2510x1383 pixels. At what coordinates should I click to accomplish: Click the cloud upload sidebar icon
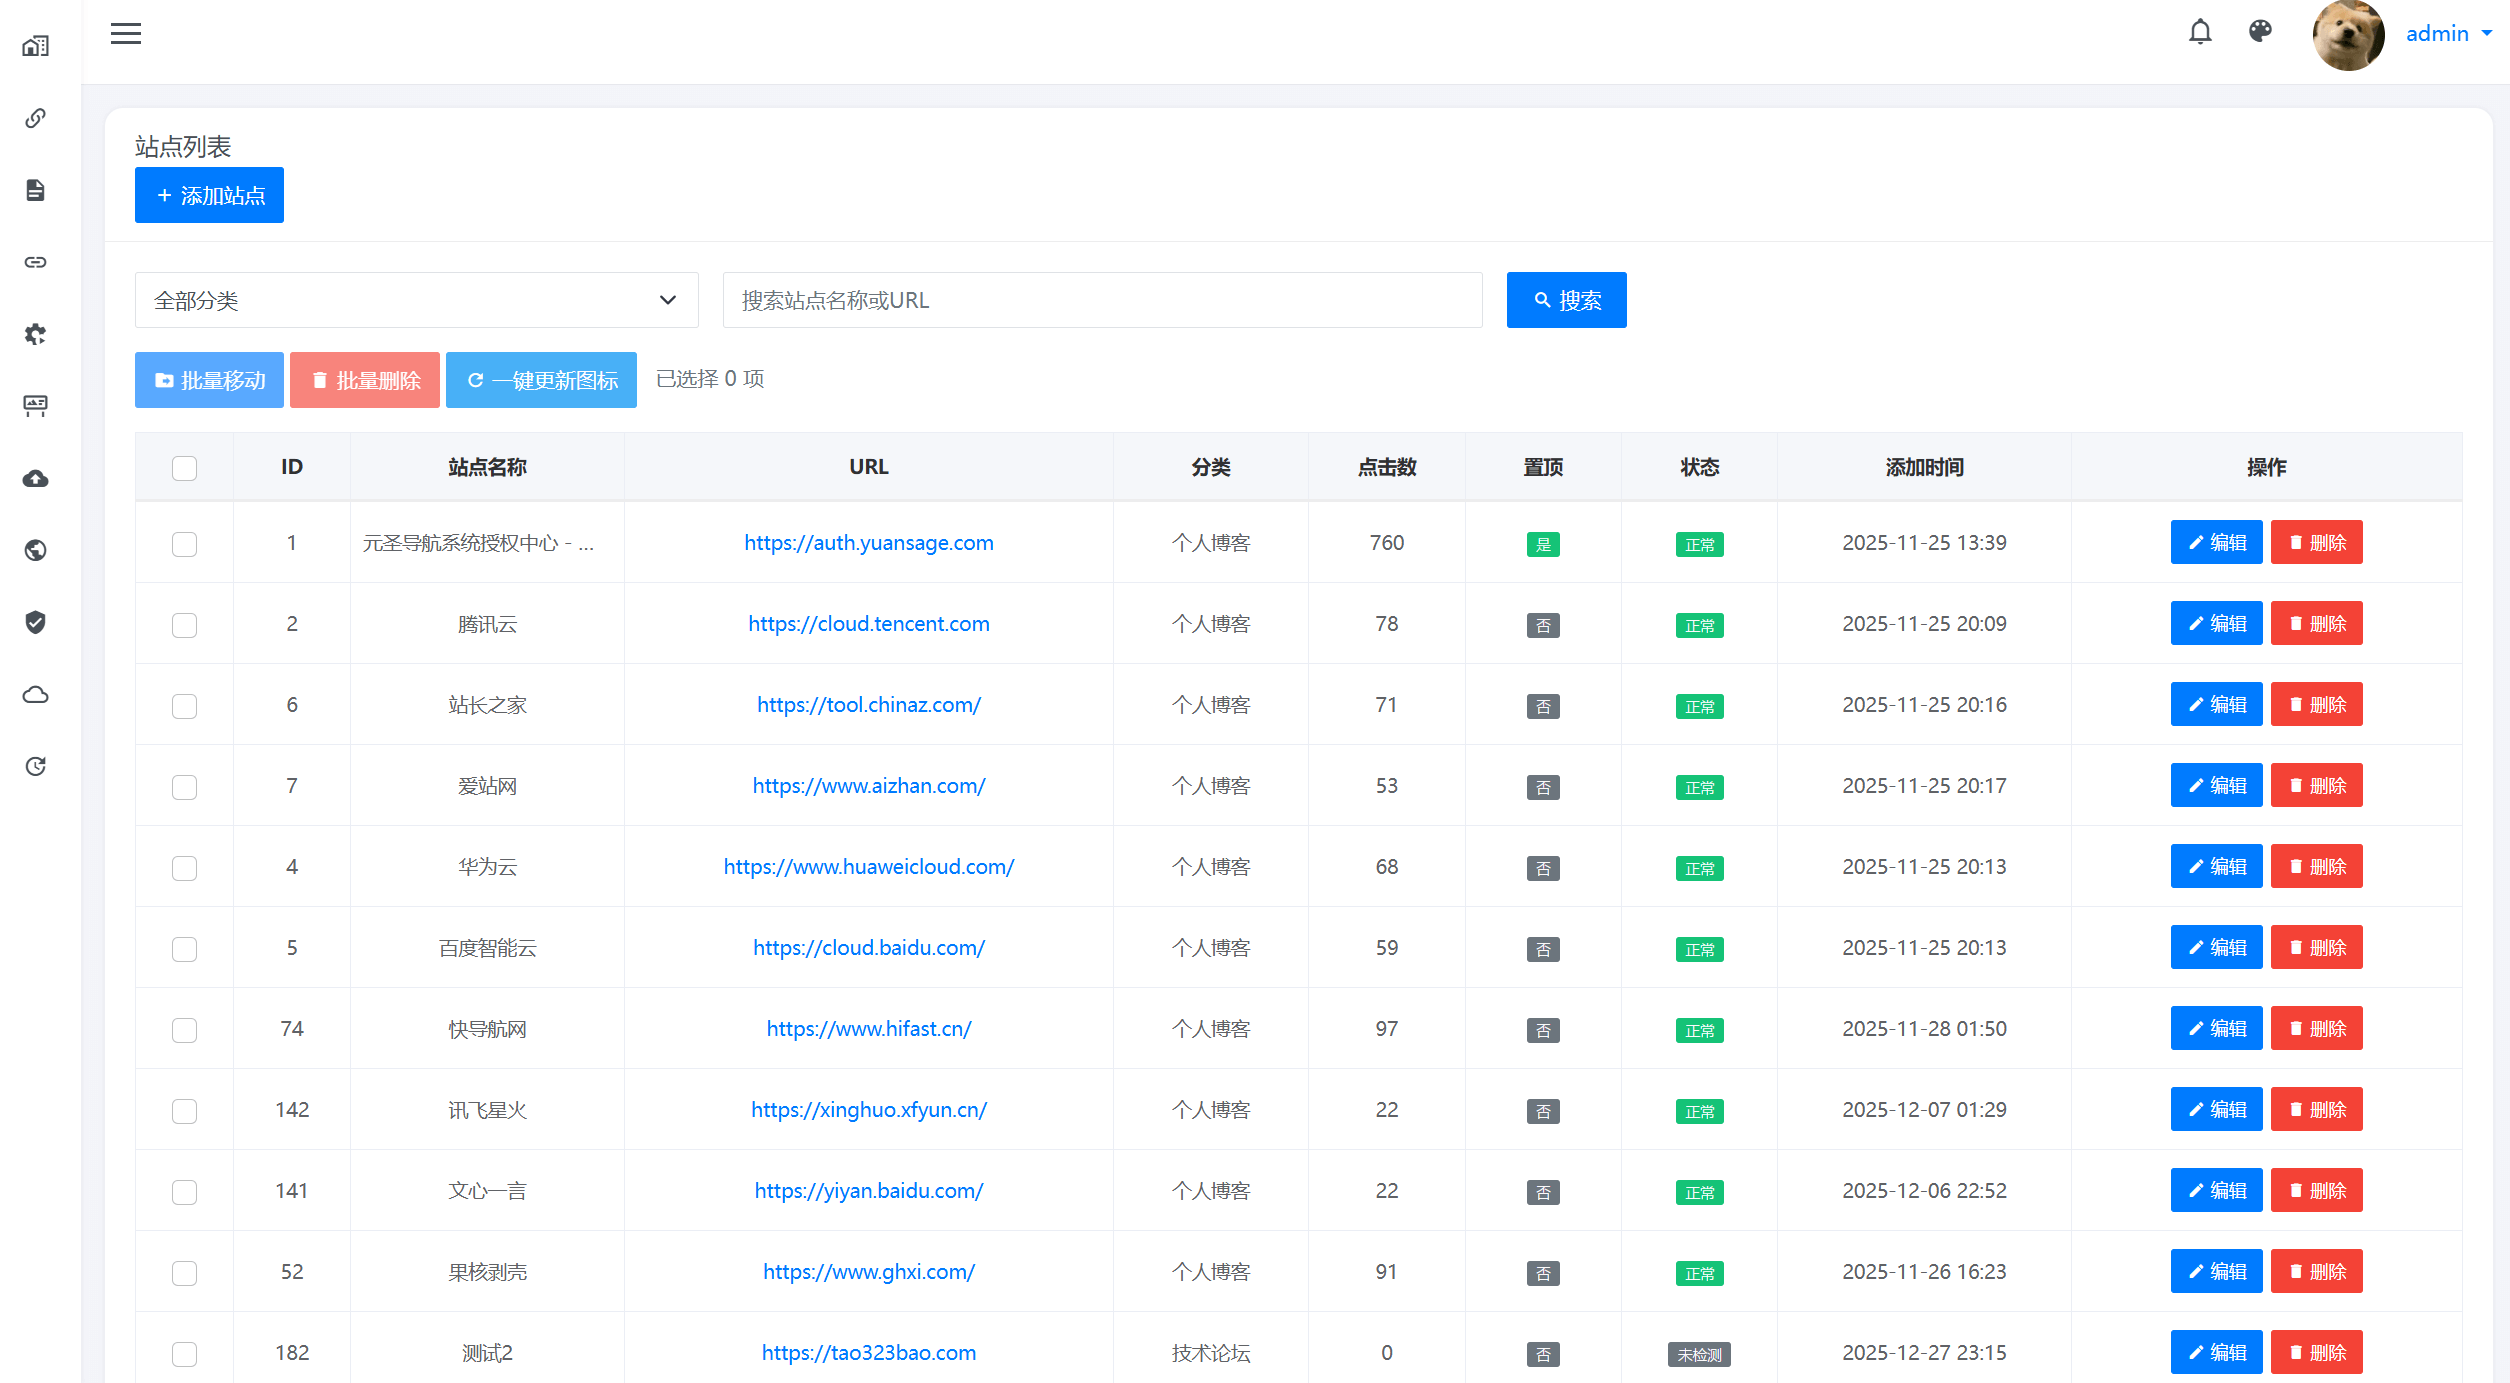point(36,478)
